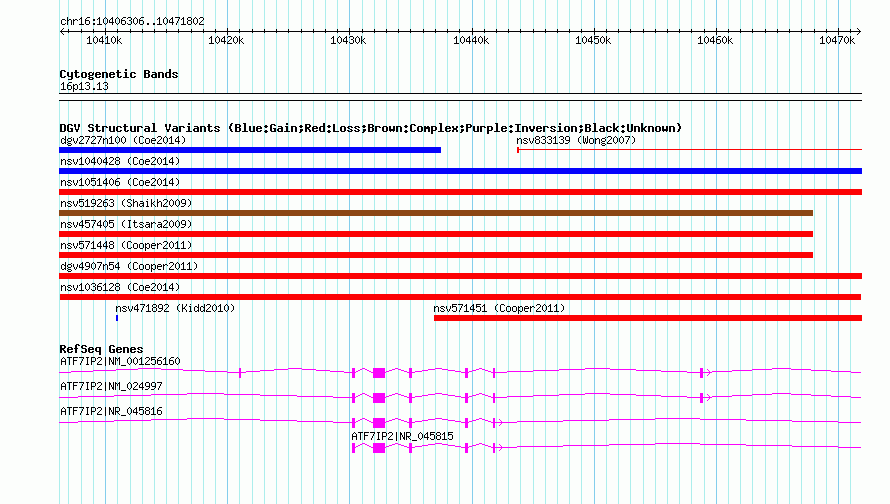Click the blue nsv1040428 gain bar
Image resolution: width=890 pixels, height=504 pixels.
coord(460,171)
